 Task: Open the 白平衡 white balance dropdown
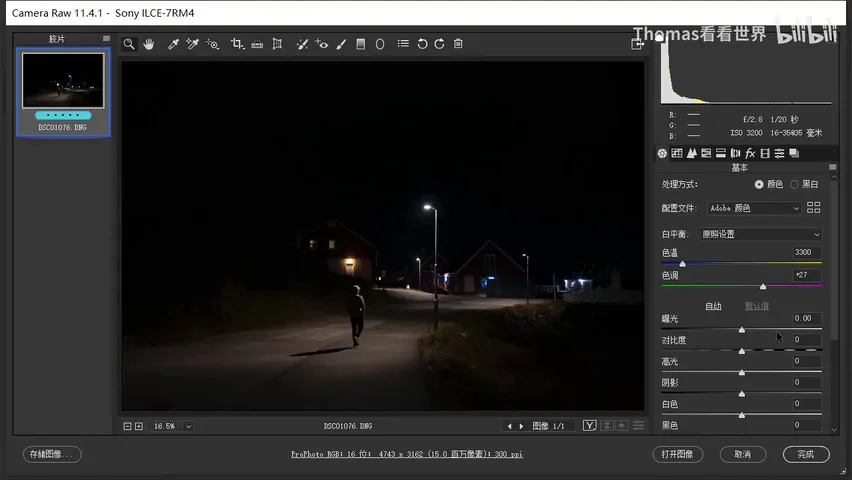[x=761, y=234]
